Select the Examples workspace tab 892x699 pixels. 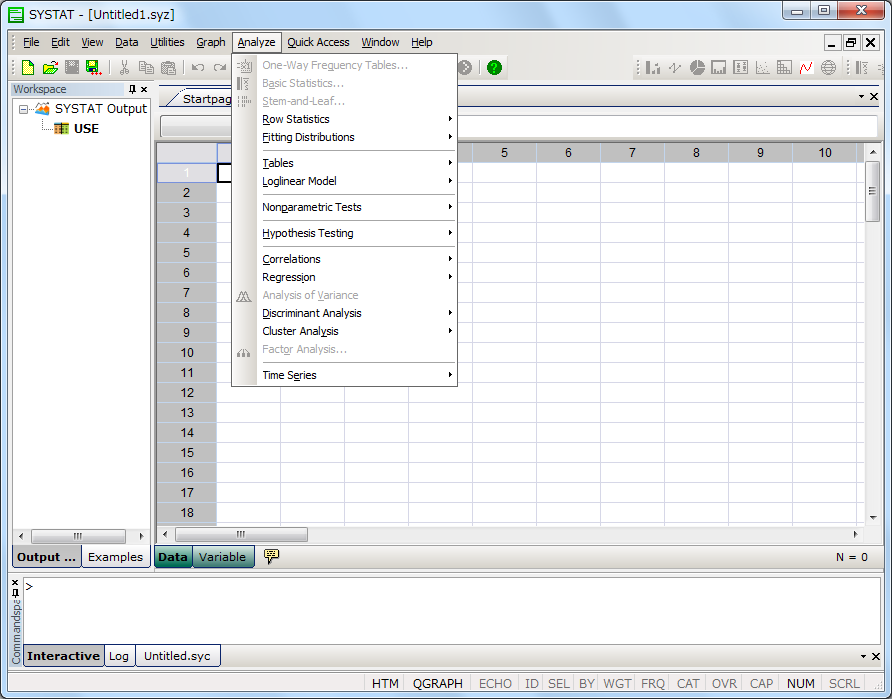click(x=115, y=557)
